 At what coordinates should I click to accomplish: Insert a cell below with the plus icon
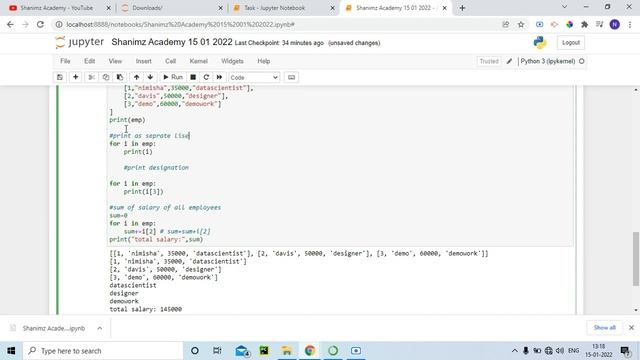pyautogui.click(x=76, y=77)
